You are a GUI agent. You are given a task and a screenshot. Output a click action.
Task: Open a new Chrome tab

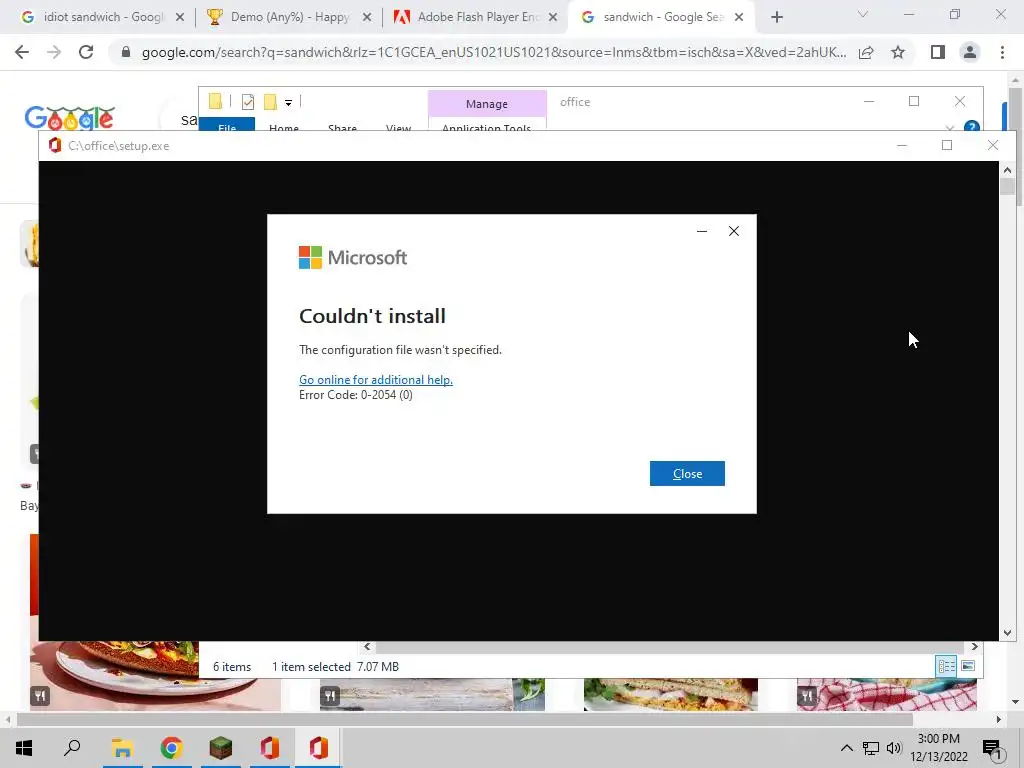point(776,17)
